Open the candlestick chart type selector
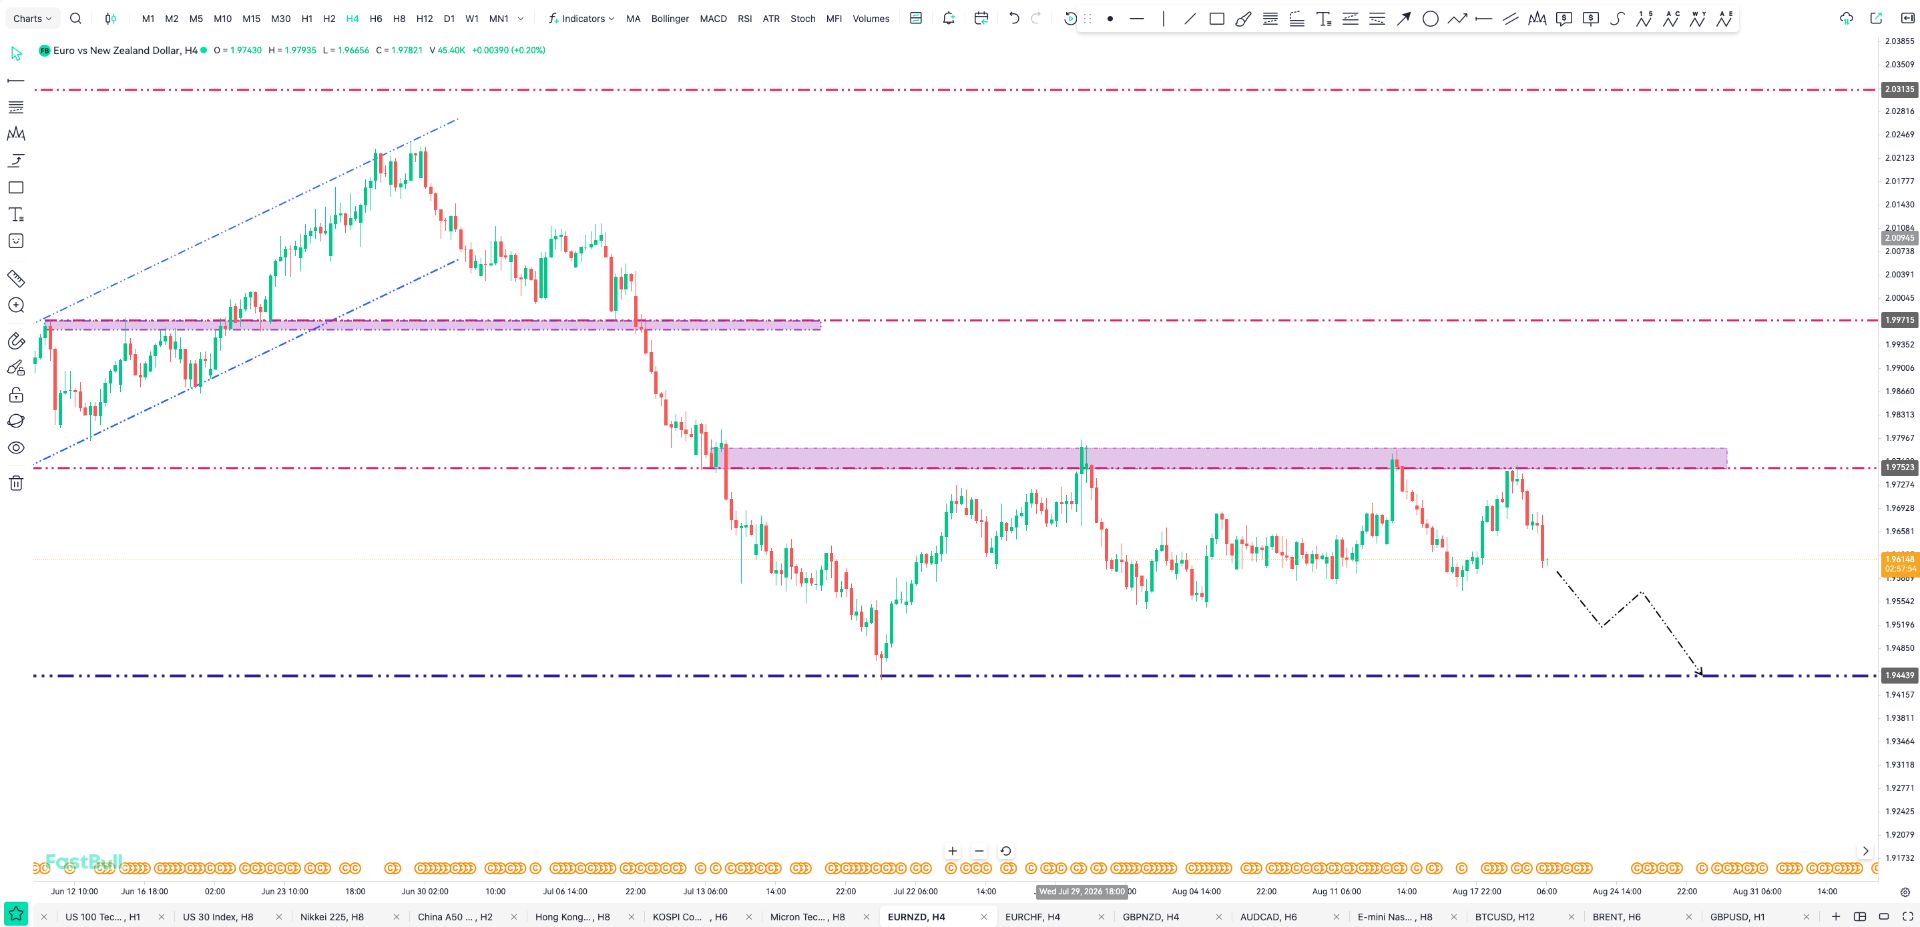The width and height of the screenshot is (1920, 927). click(111, 18)
